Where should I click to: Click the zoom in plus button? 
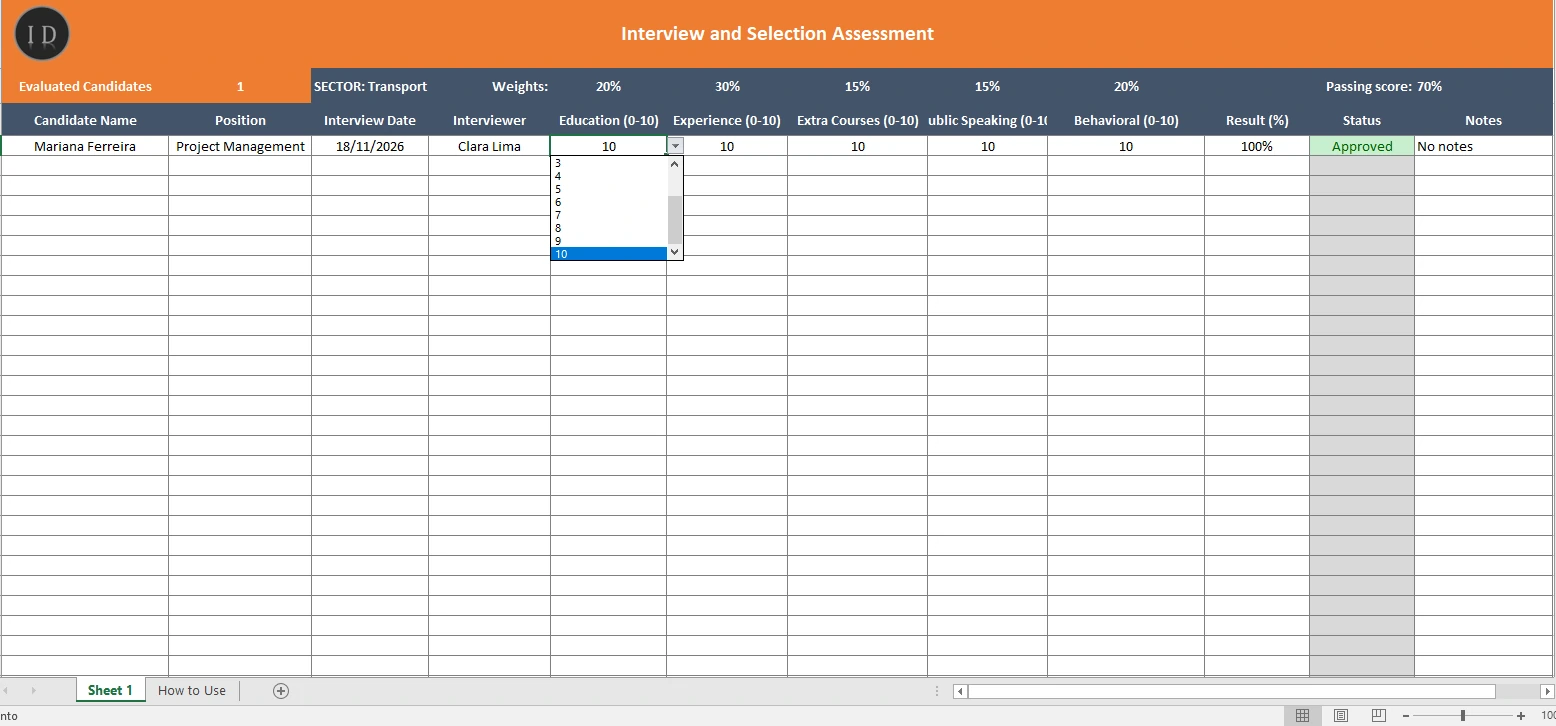click(1521, 716)
